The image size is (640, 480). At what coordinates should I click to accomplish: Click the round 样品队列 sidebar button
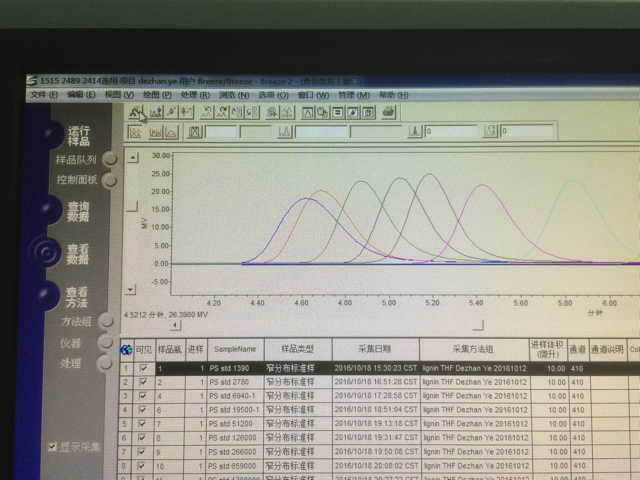109,159
